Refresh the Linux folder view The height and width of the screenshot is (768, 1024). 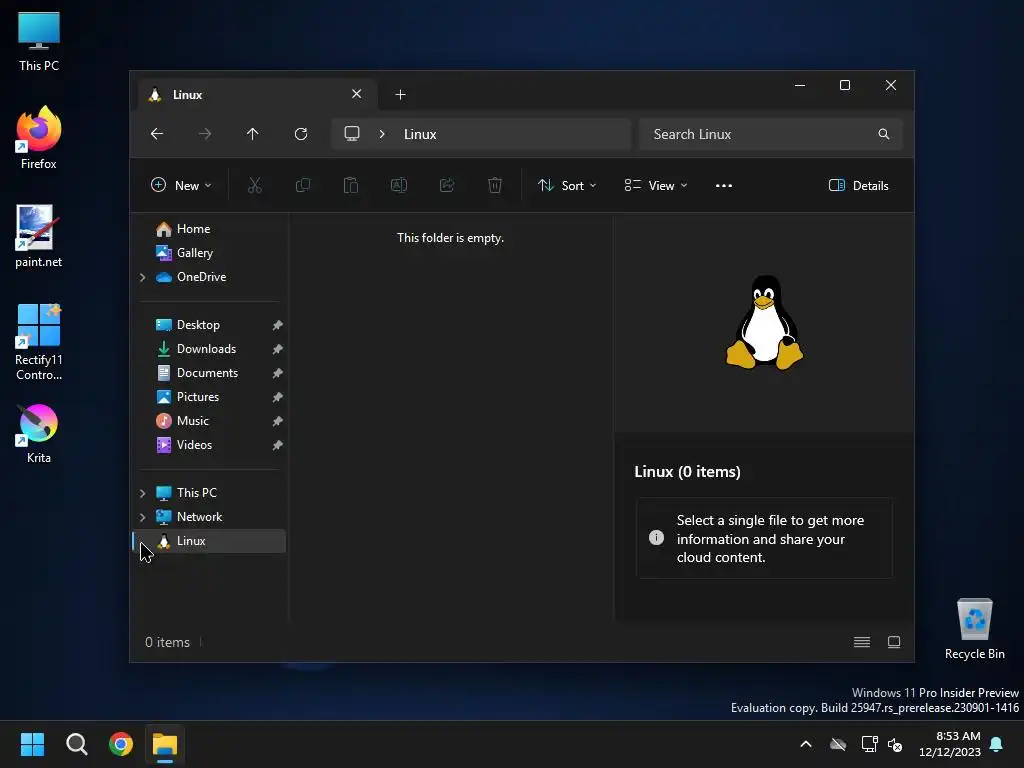point(301,134)
